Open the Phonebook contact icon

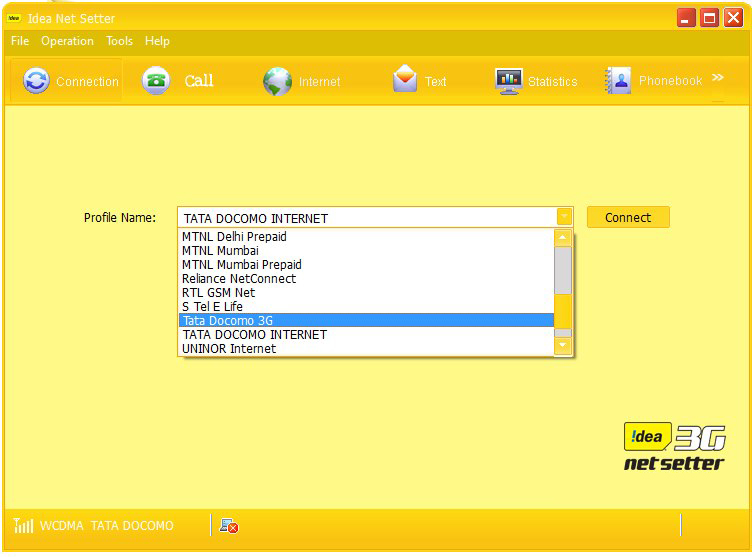click(x=618, y=81)
